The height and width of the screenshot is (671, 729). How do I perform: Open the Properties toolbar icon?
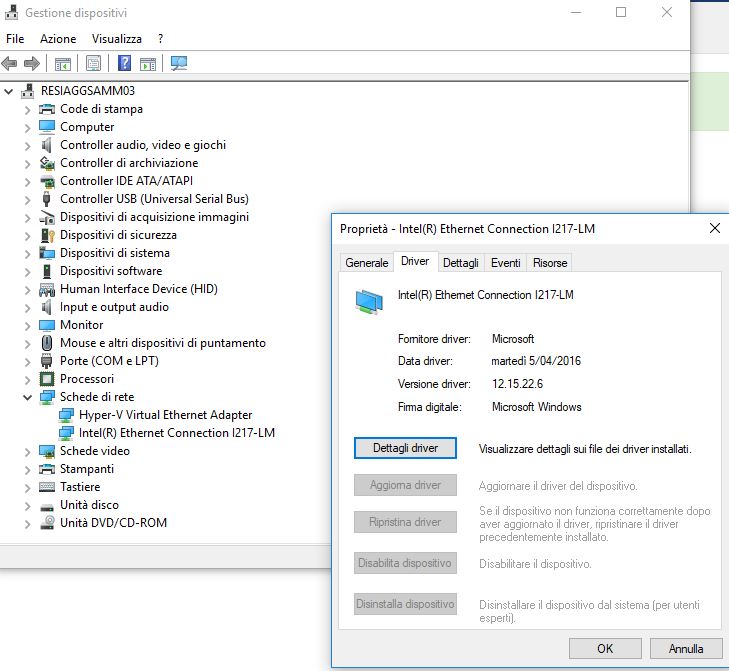click(x=93, y=64)
